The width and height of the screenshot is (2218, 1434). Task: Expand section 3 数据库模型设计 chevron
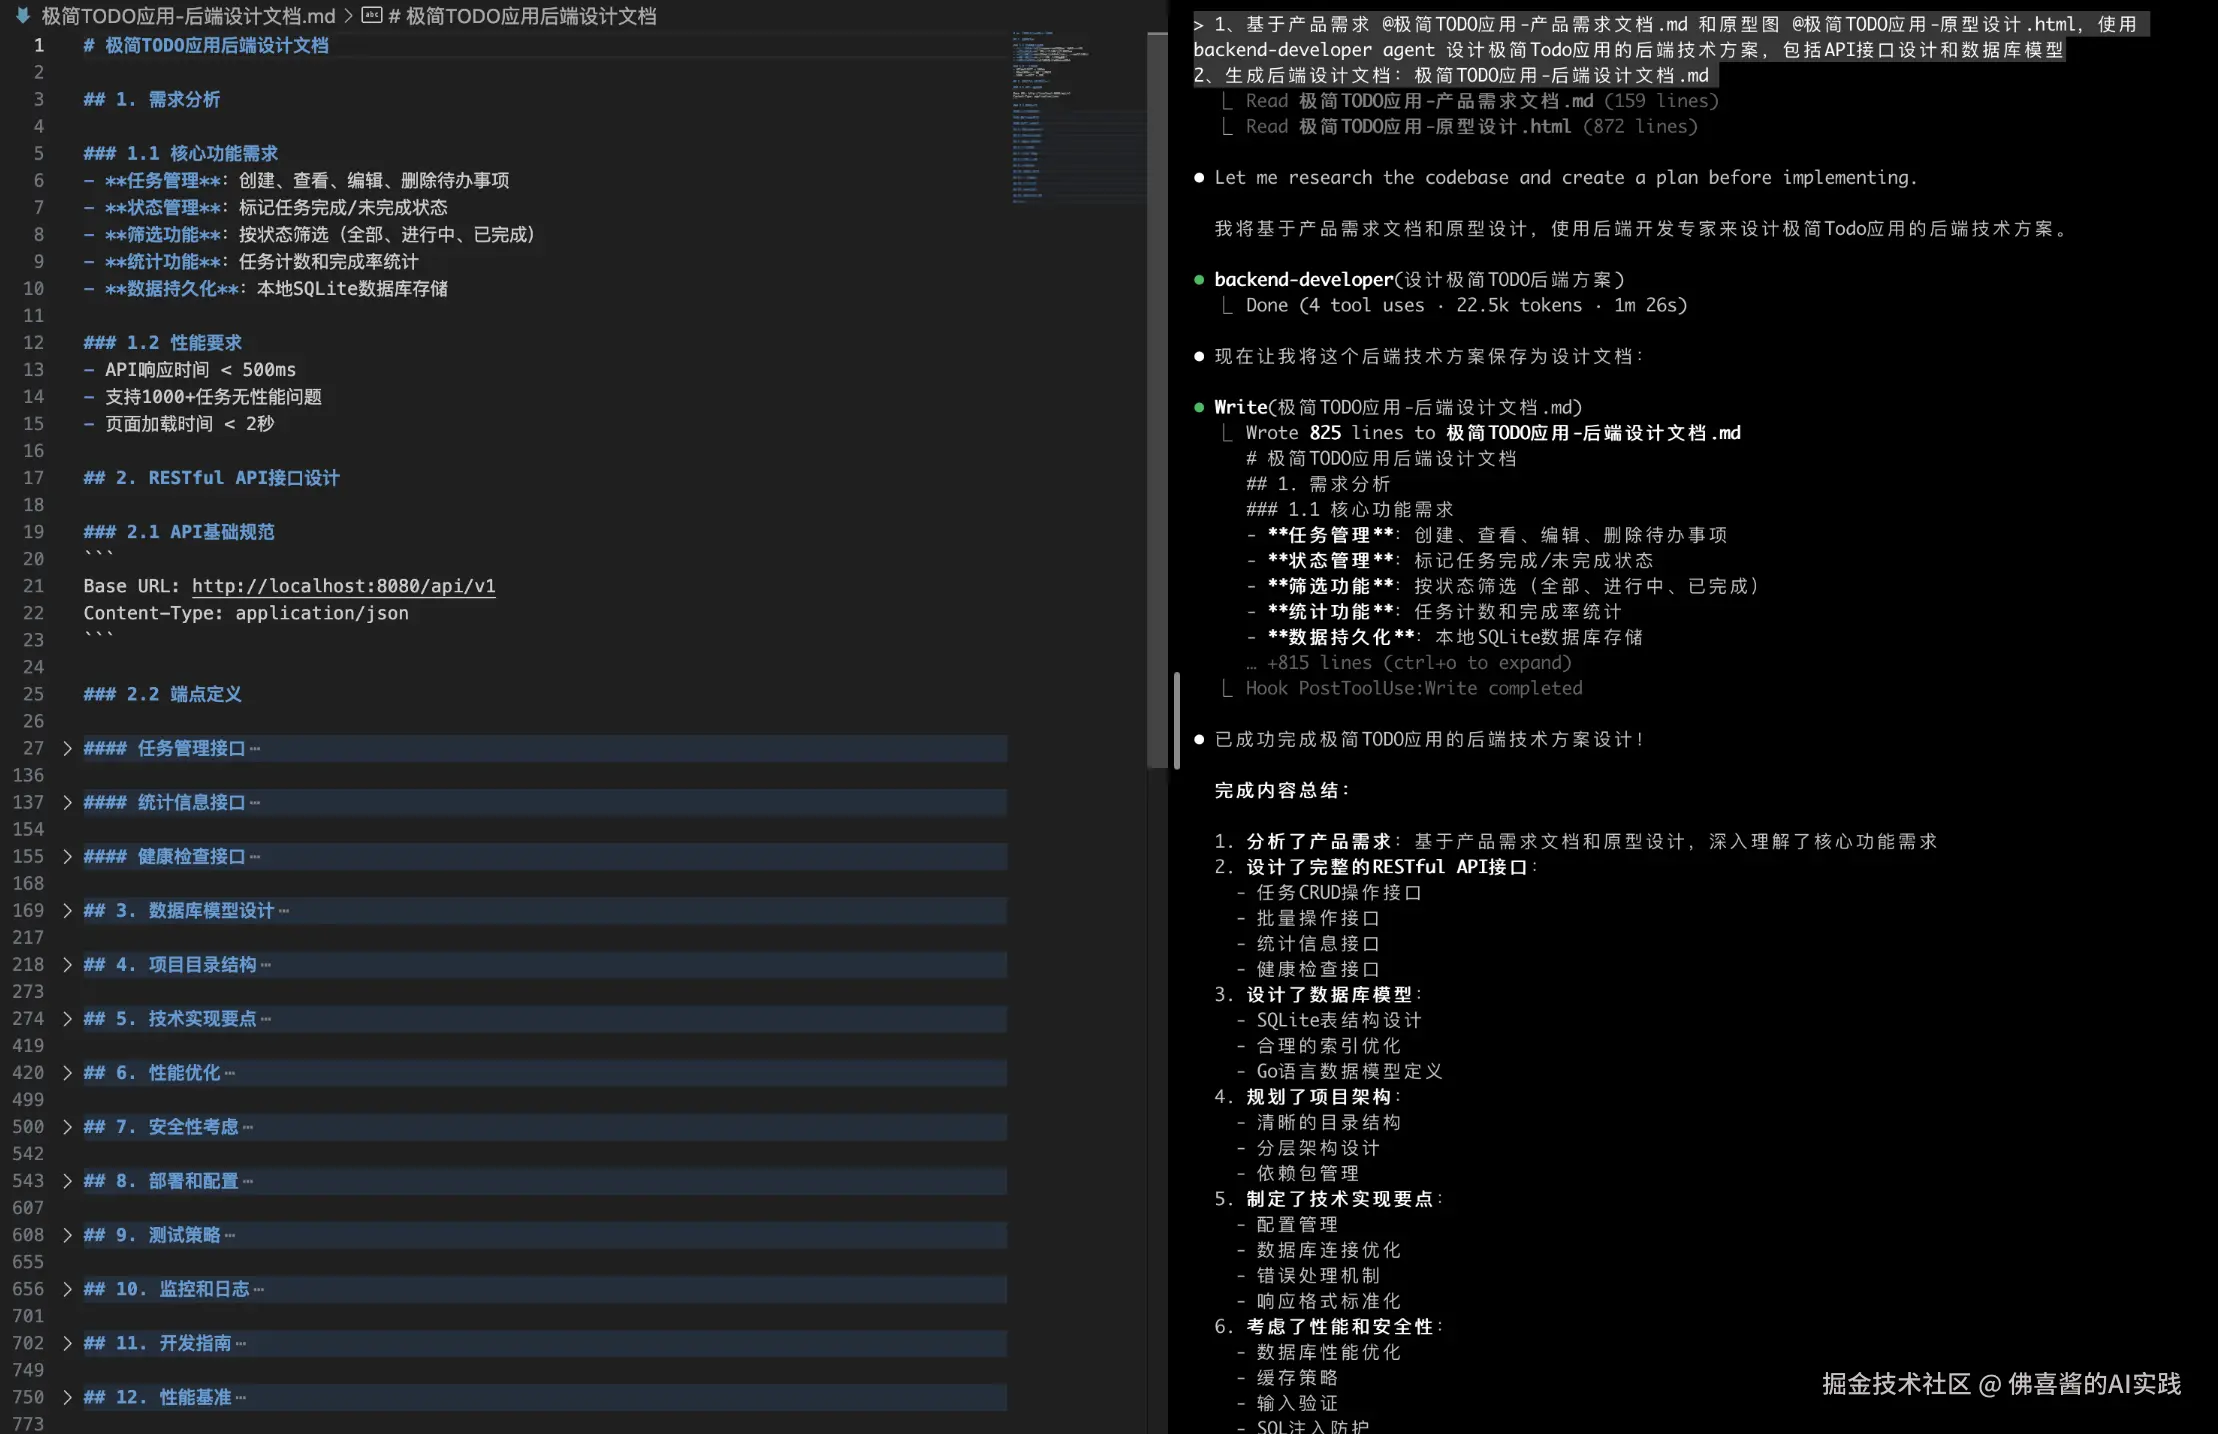(x=67, y=911)
